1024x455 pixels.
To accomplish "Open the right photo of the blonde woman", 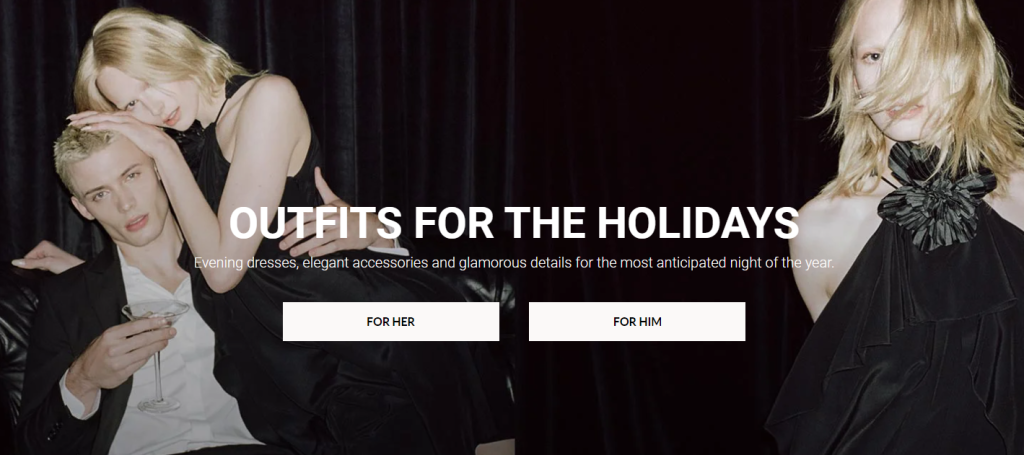I will point(769,227).
